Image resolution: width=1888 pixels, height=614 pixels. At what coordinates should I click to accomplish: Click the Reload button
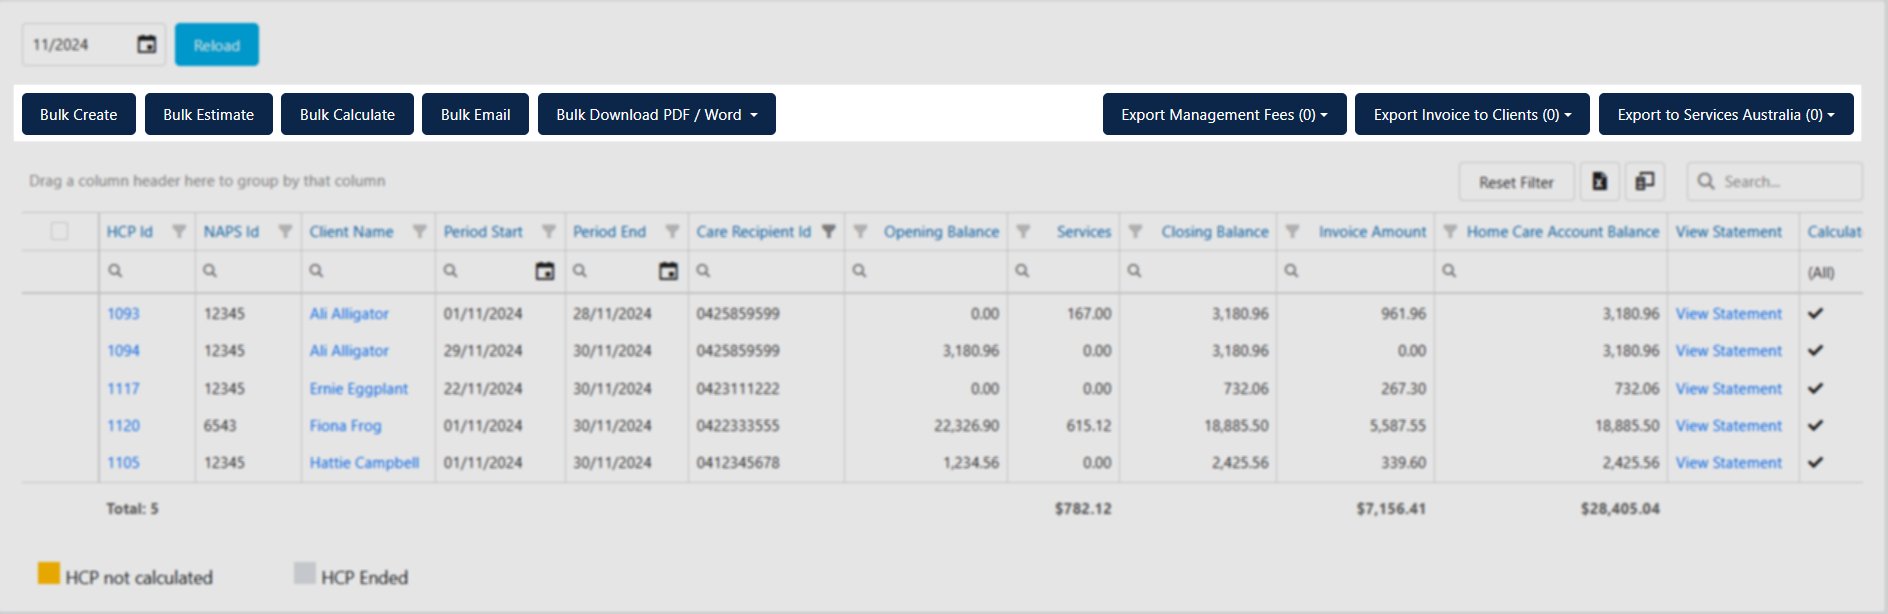coord(217,45)
